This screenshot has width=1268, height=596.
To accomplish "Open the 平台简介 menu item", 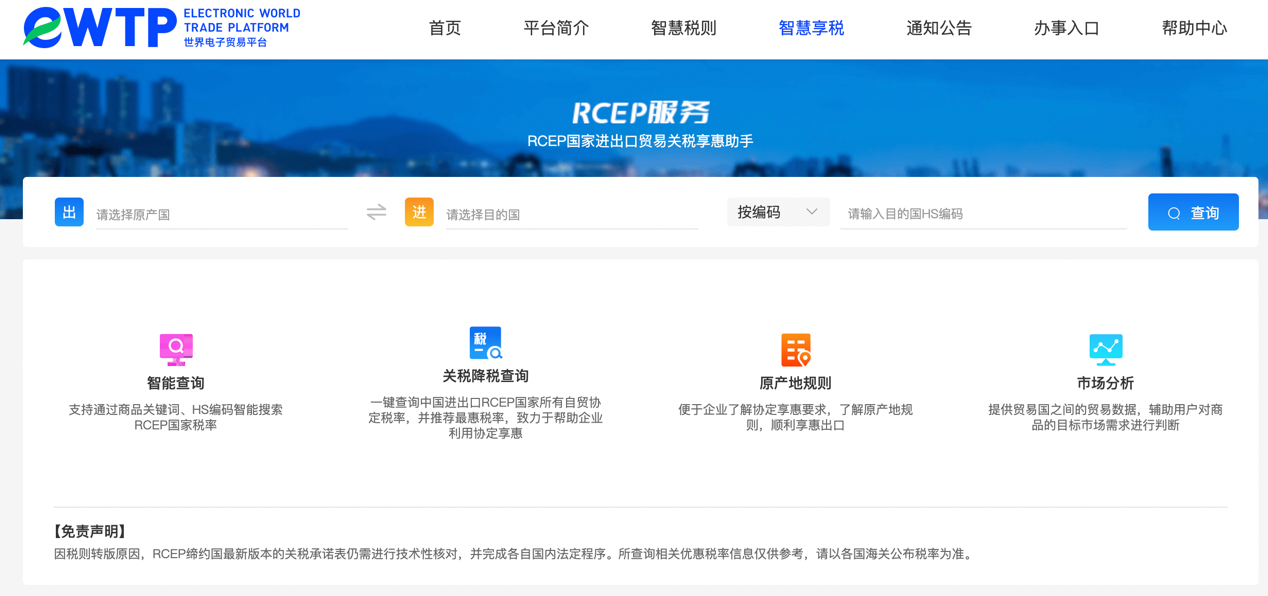I will pos(556,28).
